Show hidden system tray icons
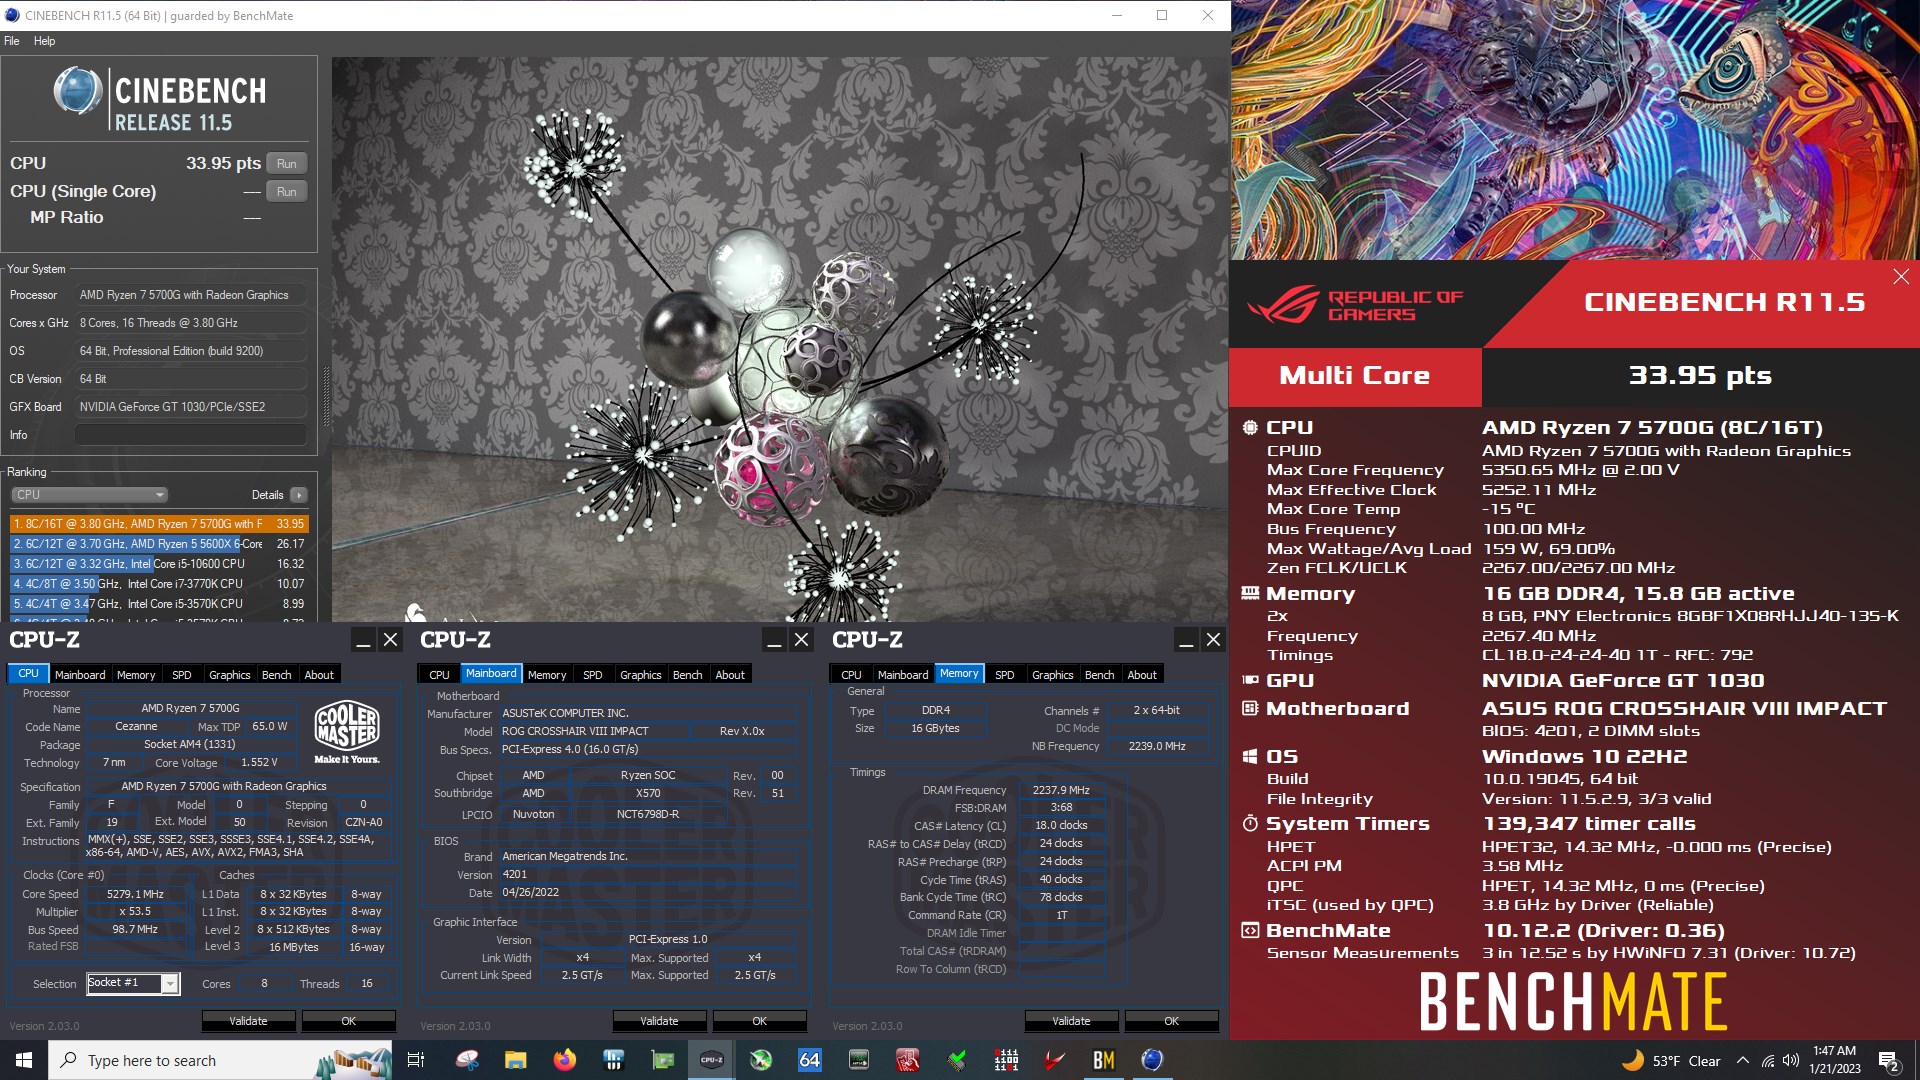Viewport: 1920px width, 1080px height. (x=1743, y=1061)
